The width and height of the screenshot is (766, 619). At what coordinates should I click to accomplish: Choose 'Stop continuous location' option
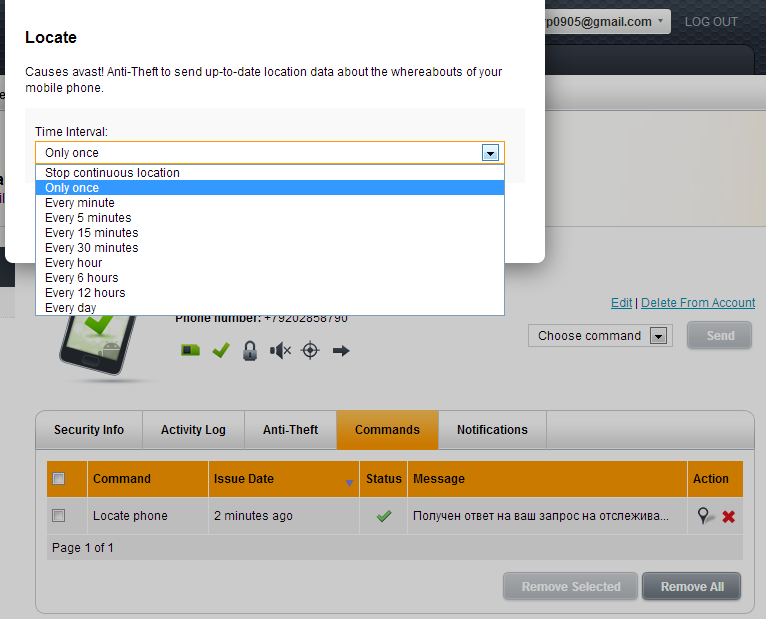pos(112,173)
